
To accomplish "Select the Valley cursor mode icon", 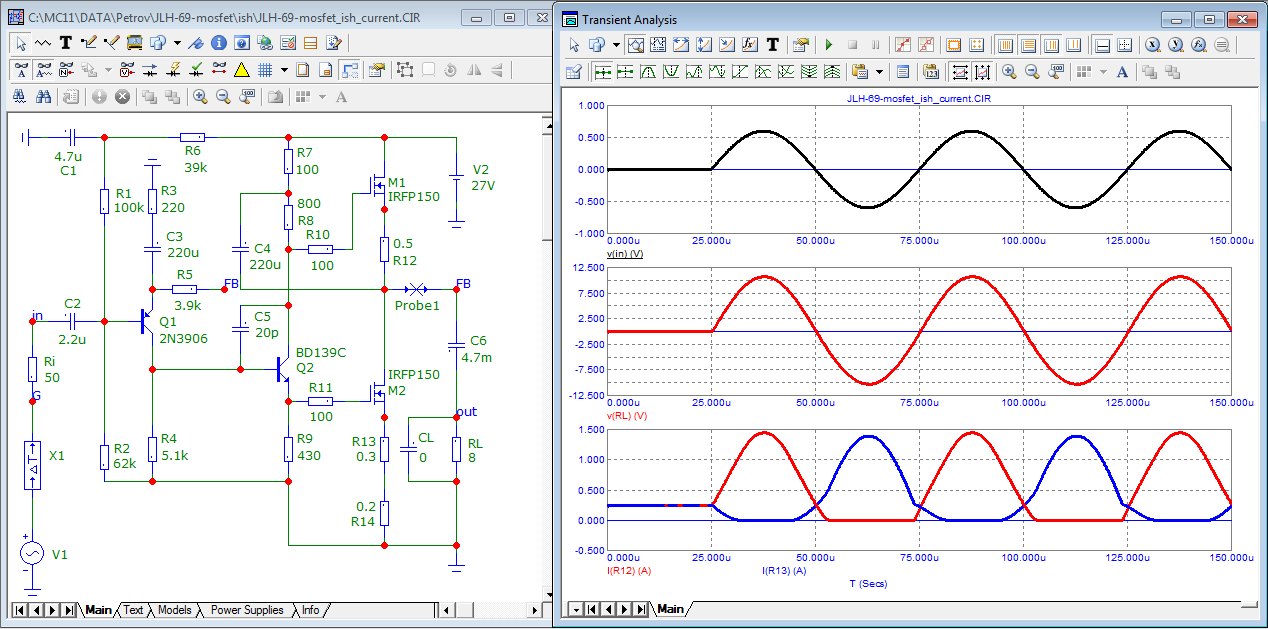I will (x=671, y=72).
